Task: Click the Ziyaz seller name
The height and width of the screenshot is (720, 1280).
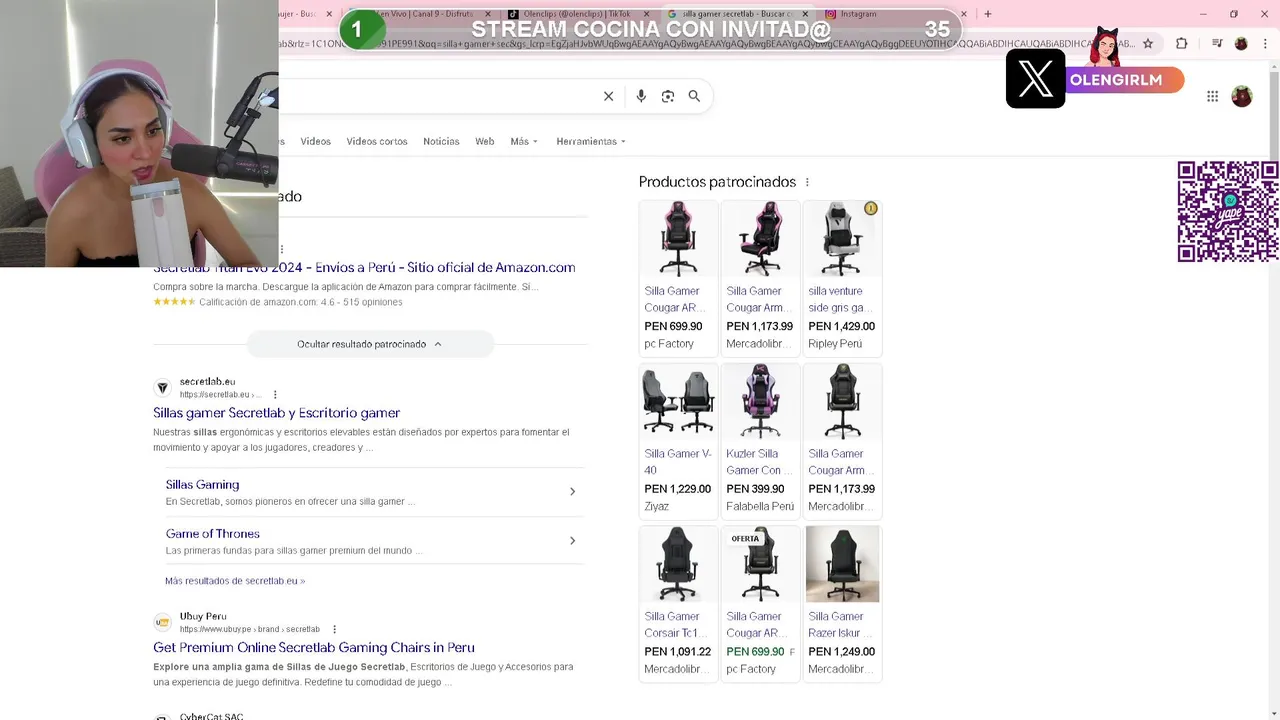Action: (x=657, y=507)
